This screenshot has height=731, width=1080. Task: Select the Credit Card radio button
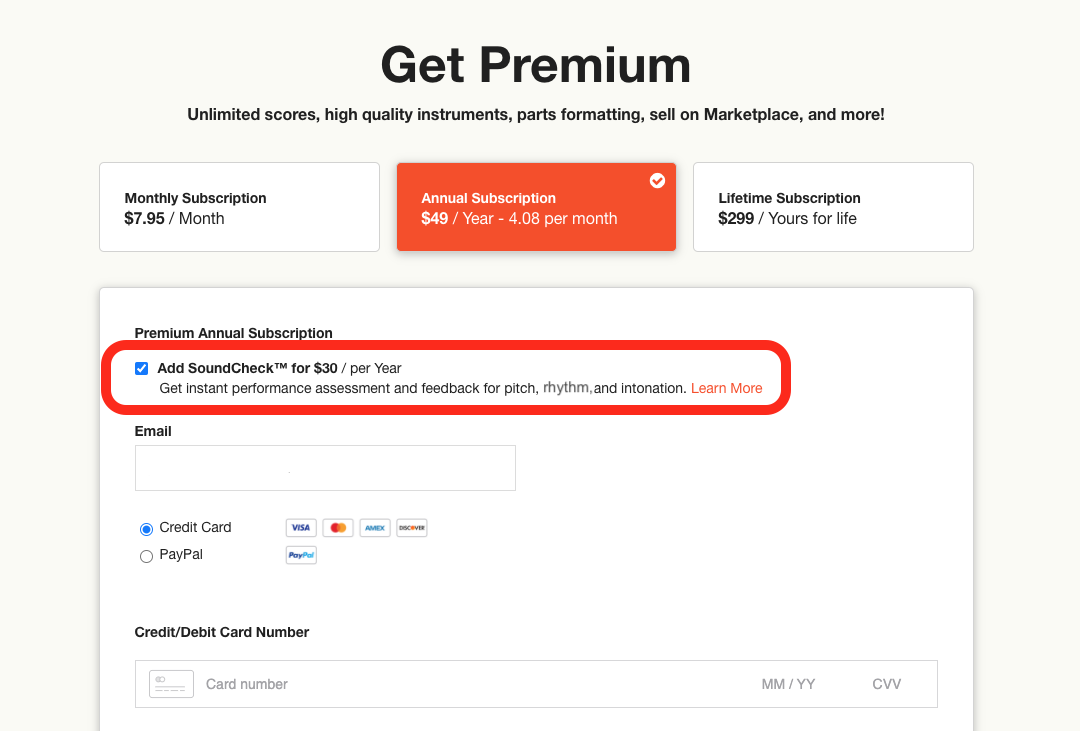pyautogui.click(x=146, y=529)
